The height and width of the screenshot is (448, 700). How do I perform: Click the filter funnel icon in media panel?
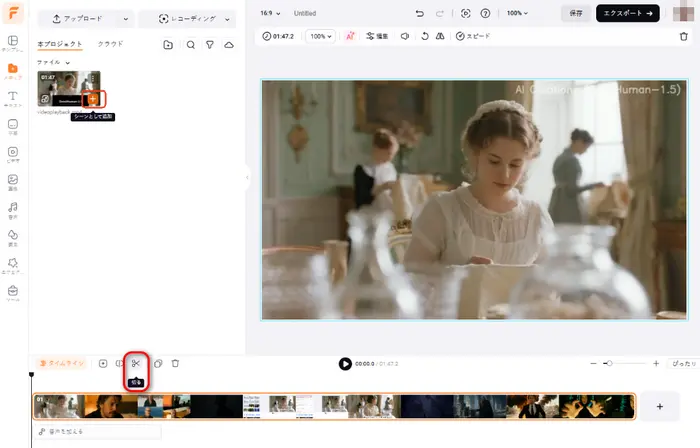coord(209,45)
